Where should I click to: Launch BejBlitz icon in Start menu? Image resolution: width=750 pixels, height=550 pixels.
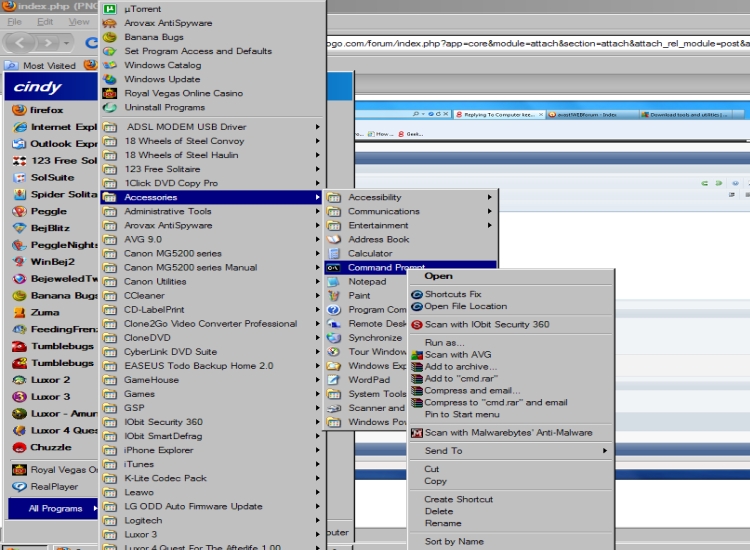point(19,228)
